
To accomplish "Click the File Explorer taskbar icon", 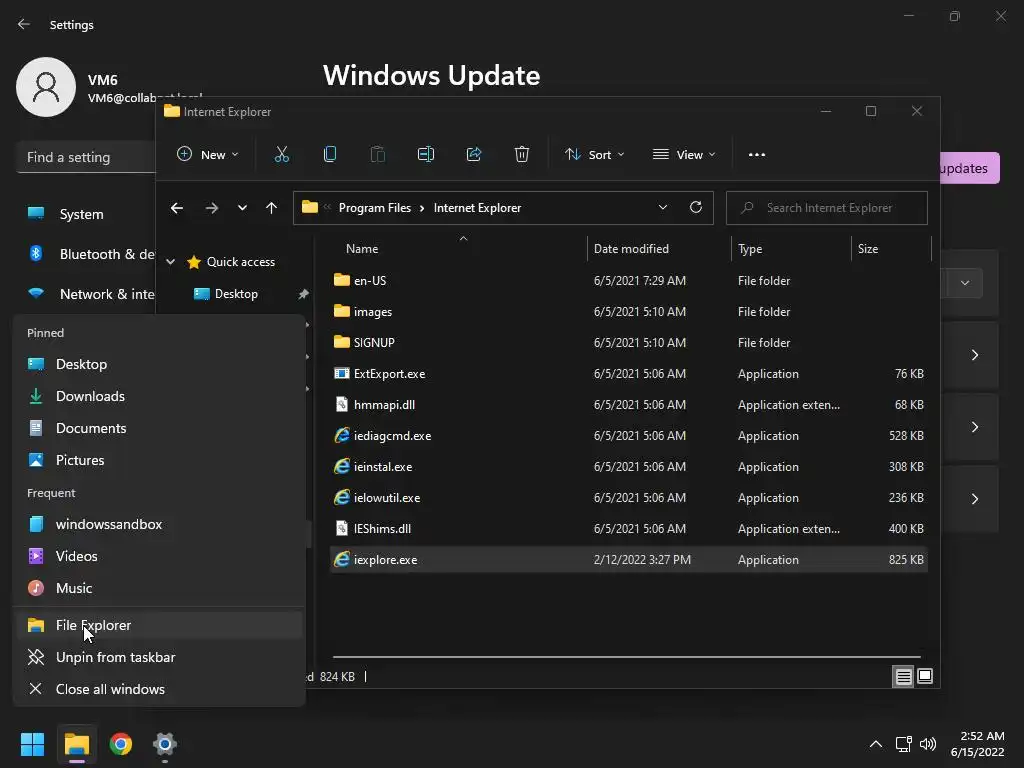I will point(76,744).
